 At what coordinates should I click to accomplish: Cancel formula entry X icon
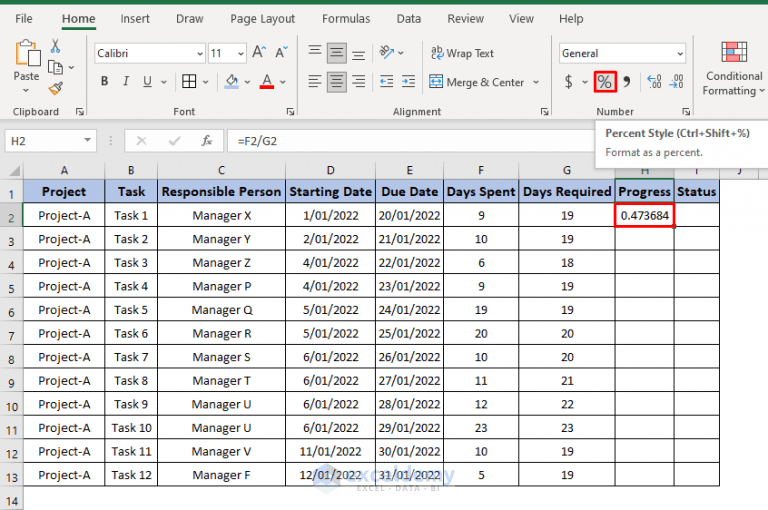pyautogui.click(x=142, y=141)
